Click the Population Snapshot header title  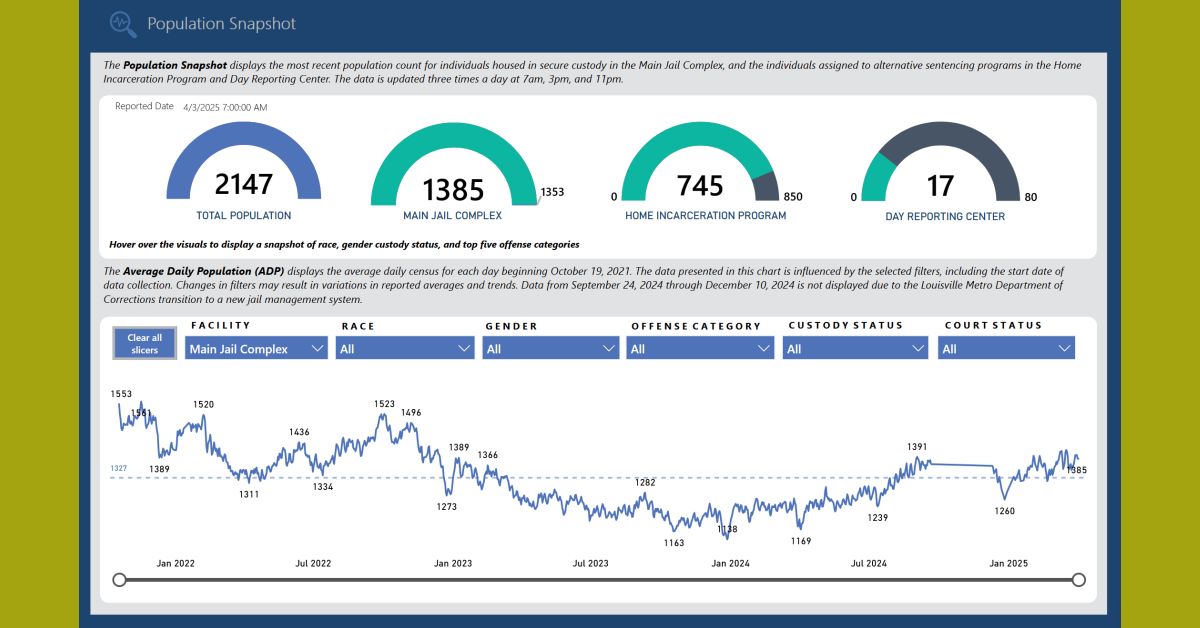(x=221, y=23)
